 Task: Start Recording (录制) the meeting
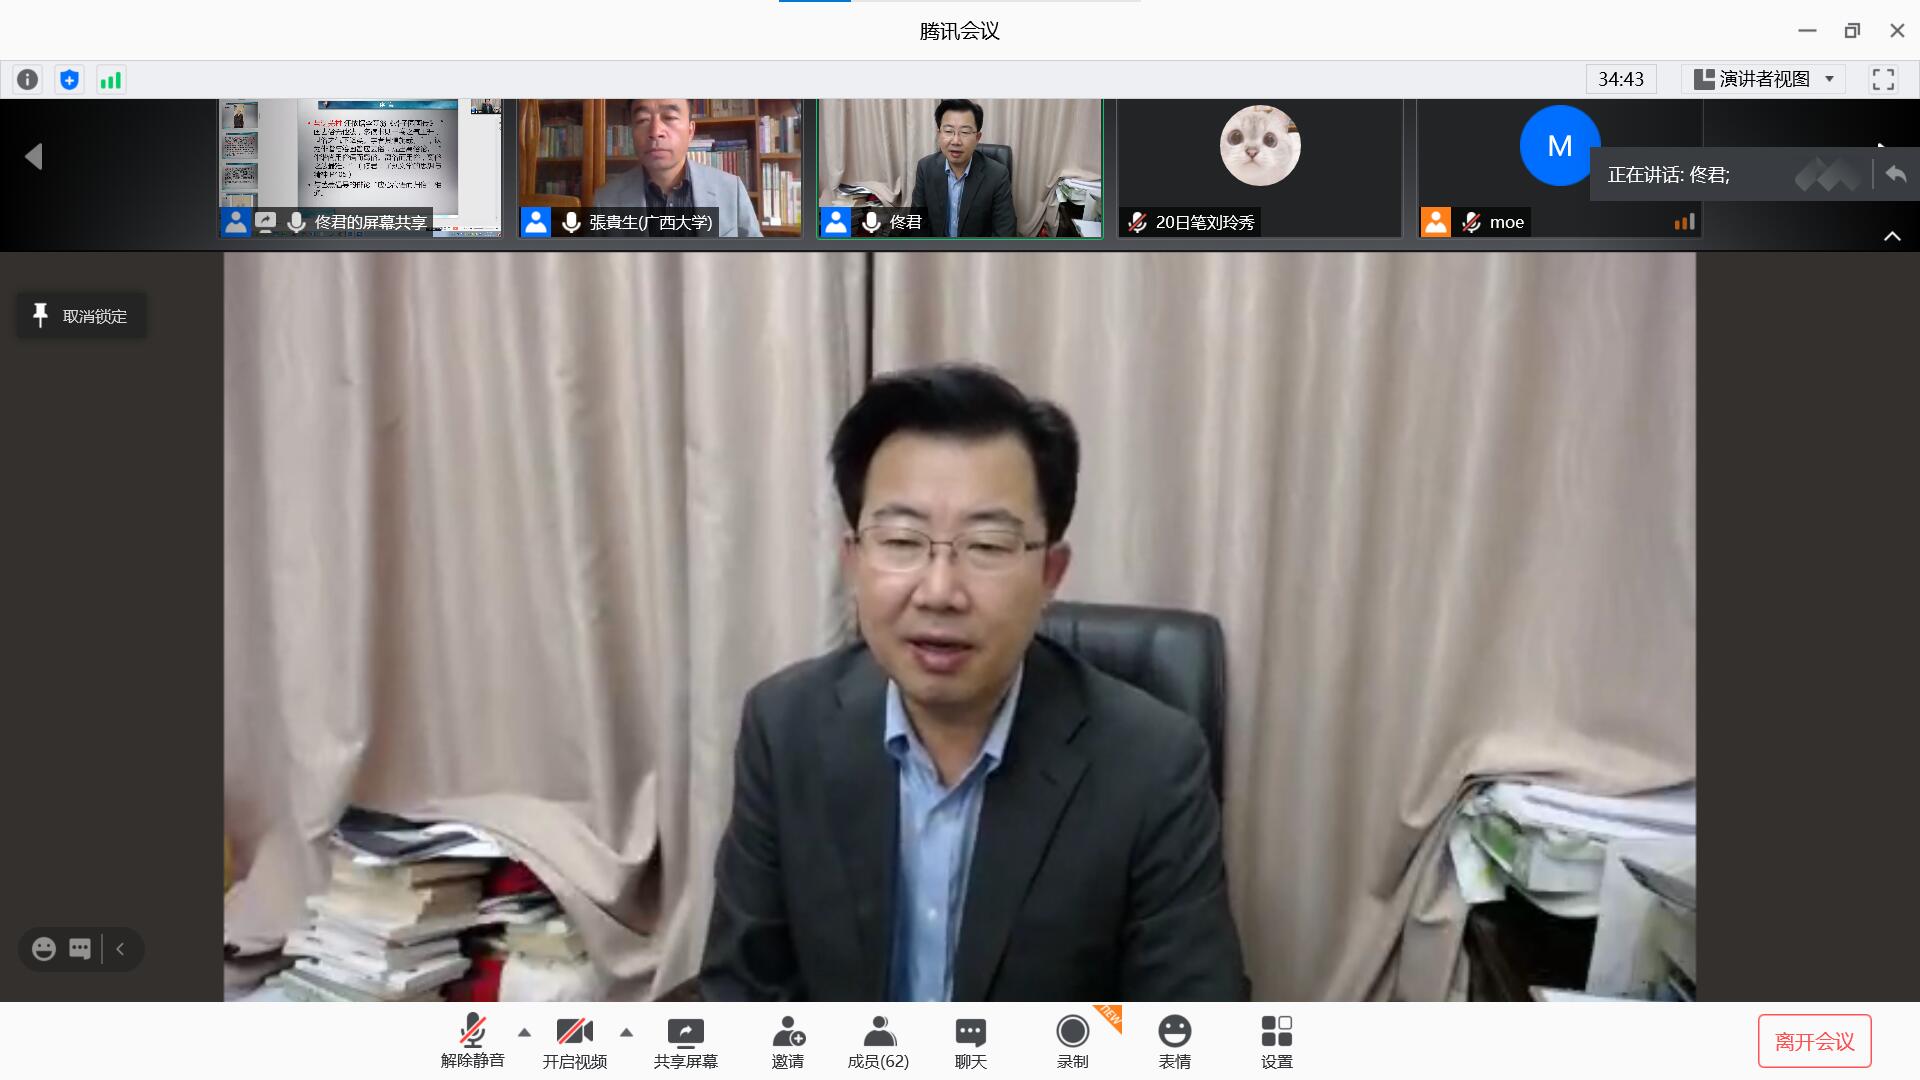[x=1072, y=1042]
